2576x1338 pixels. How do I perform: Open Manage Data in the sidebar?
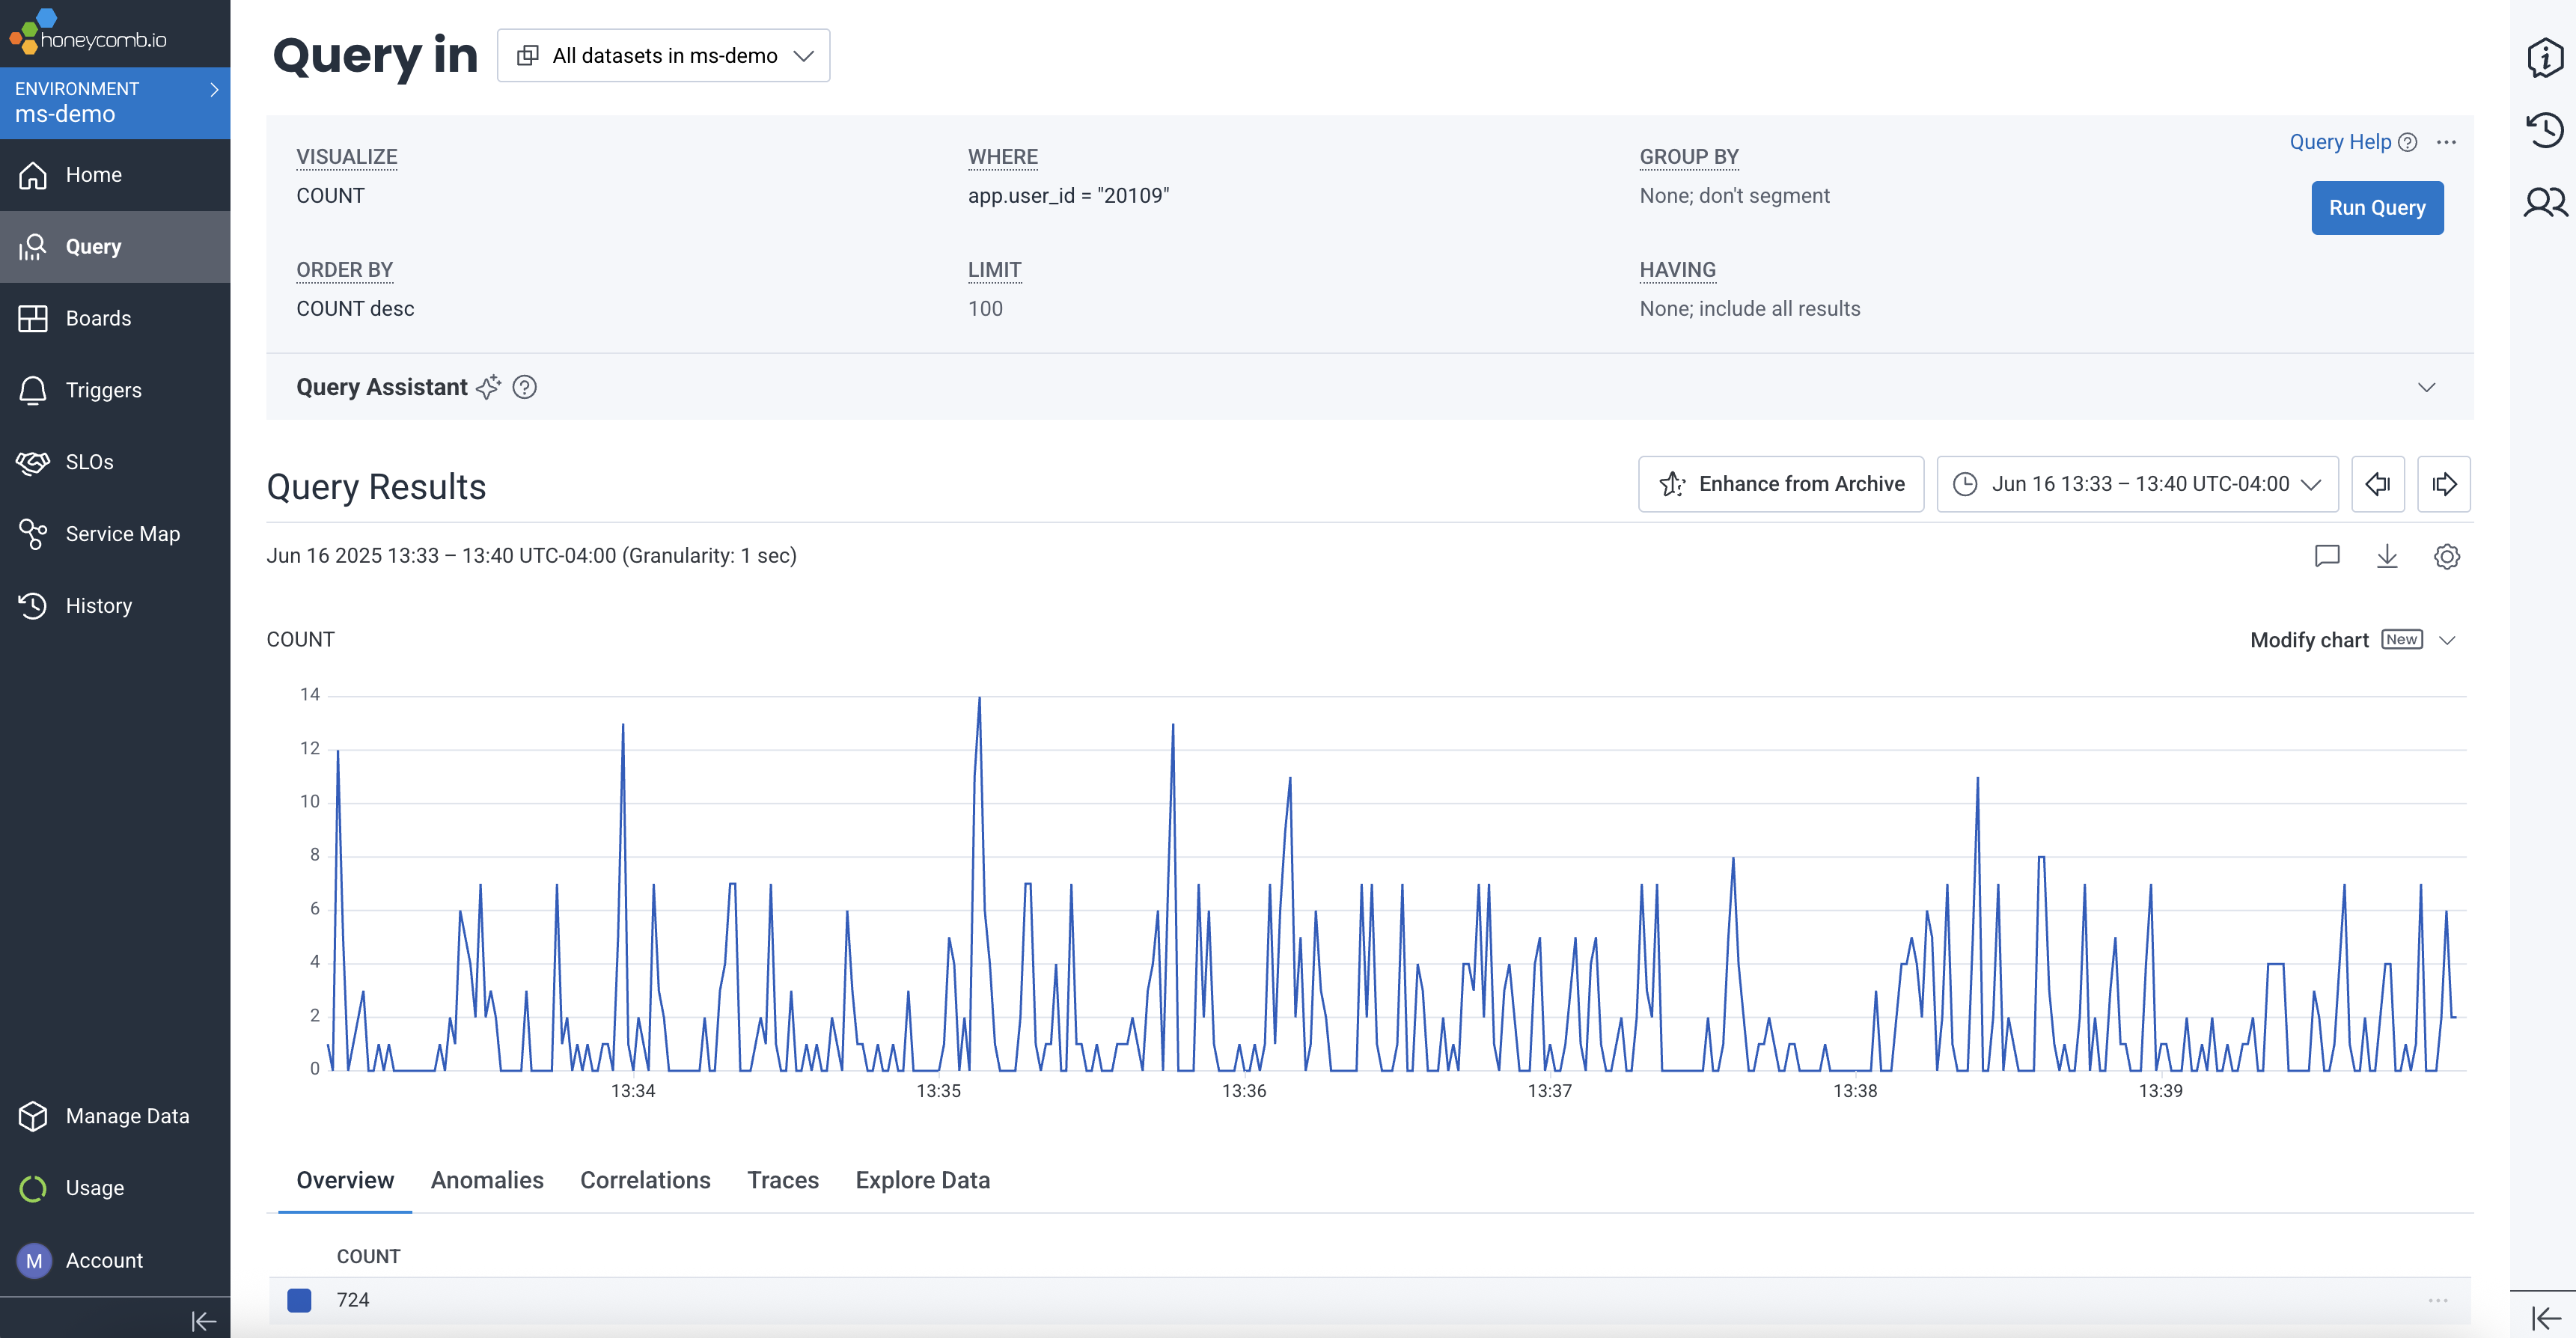tap(115, 1117)
